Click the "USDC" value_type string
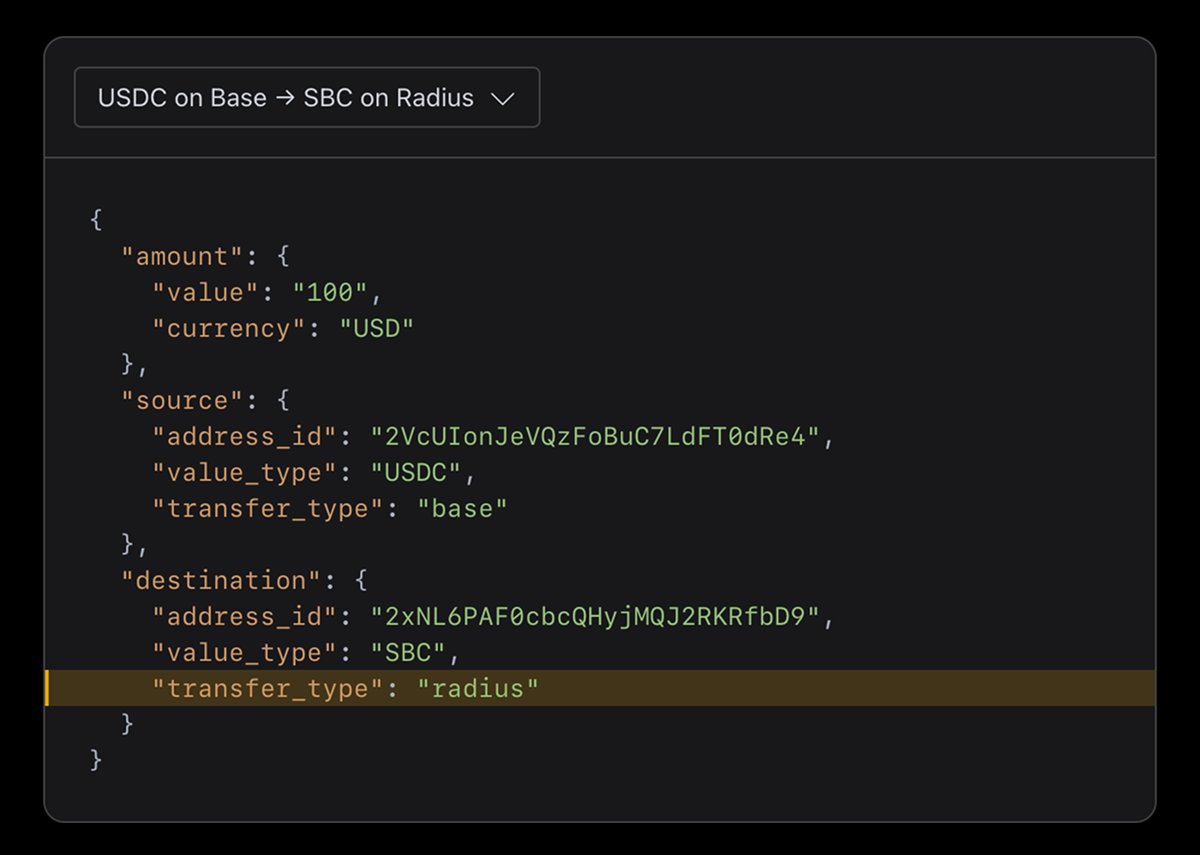Viewport: 1200px width, 855px height. [414, 472]
